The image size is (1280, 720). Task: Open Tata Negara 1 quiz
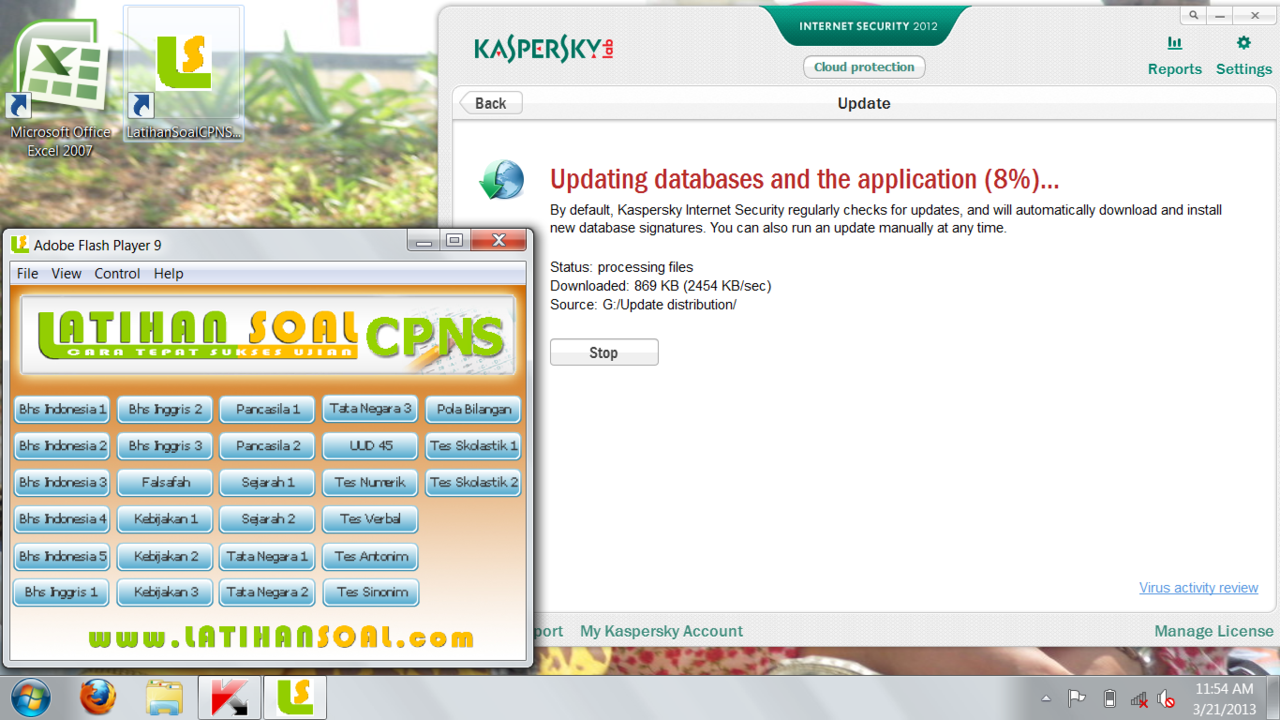point(268,556)
